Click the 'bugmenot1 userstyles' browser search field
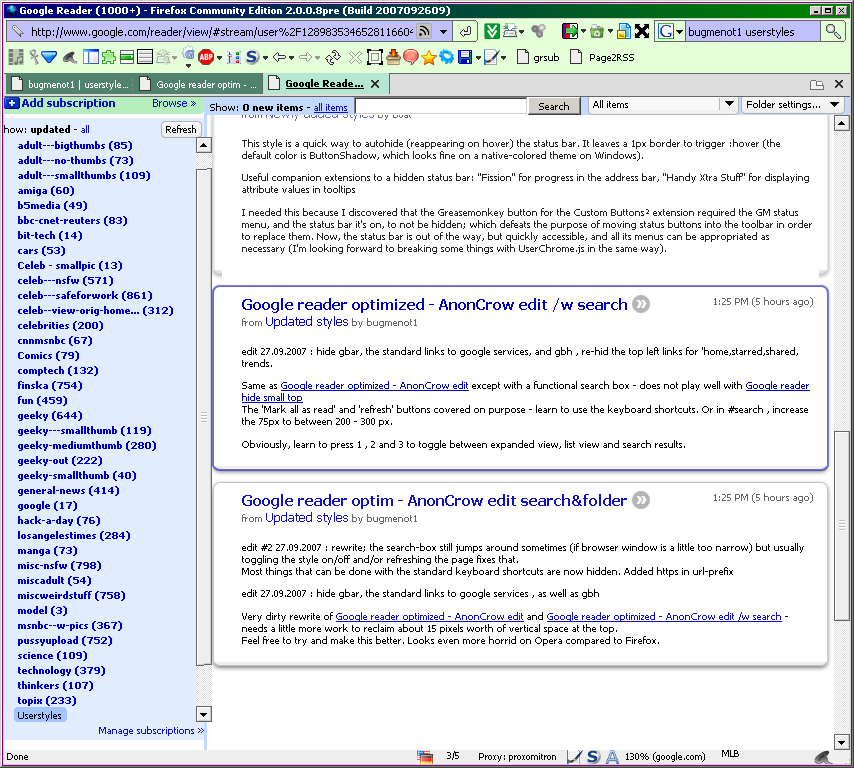Screen dimensions: 854x768 [x=752, y=32]
